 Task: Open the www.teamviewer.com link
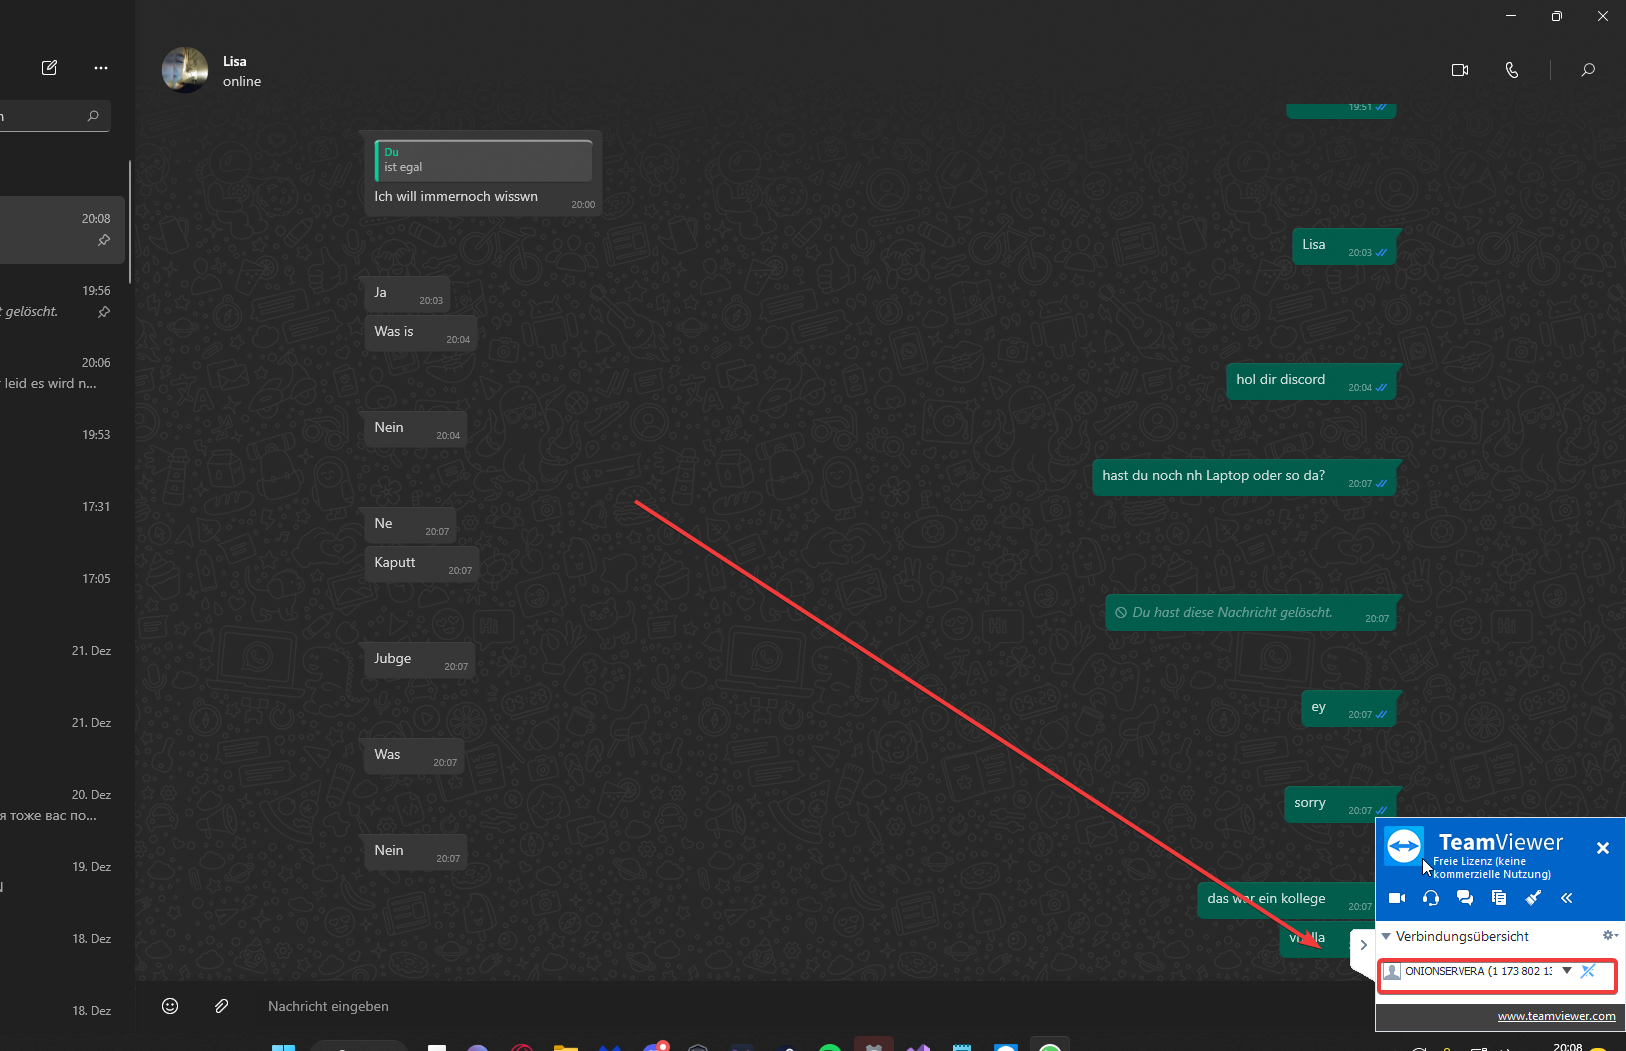[x=1556, y=1016]
